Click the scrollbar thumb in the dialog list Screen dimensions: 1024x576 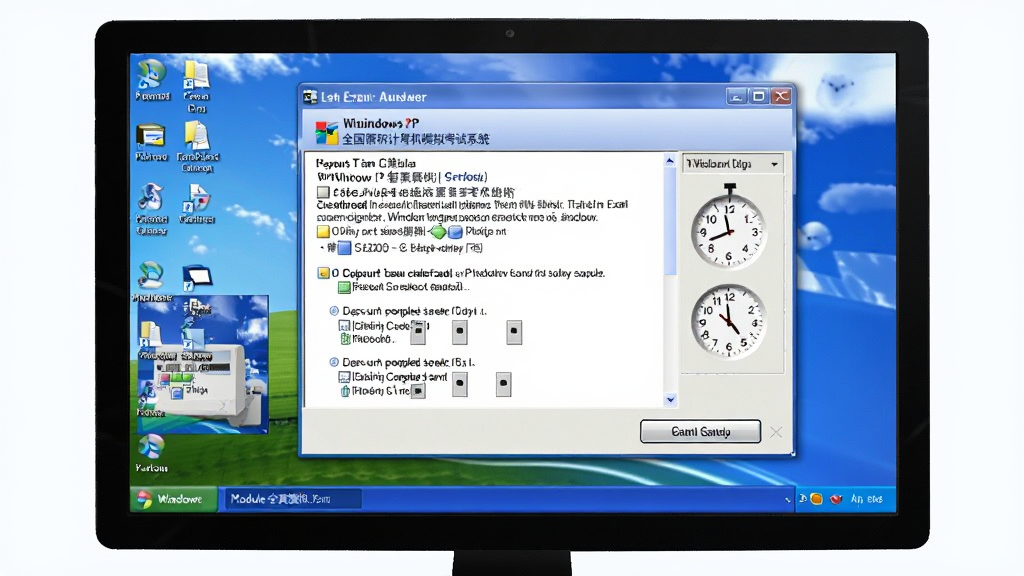tap(670, 220)
